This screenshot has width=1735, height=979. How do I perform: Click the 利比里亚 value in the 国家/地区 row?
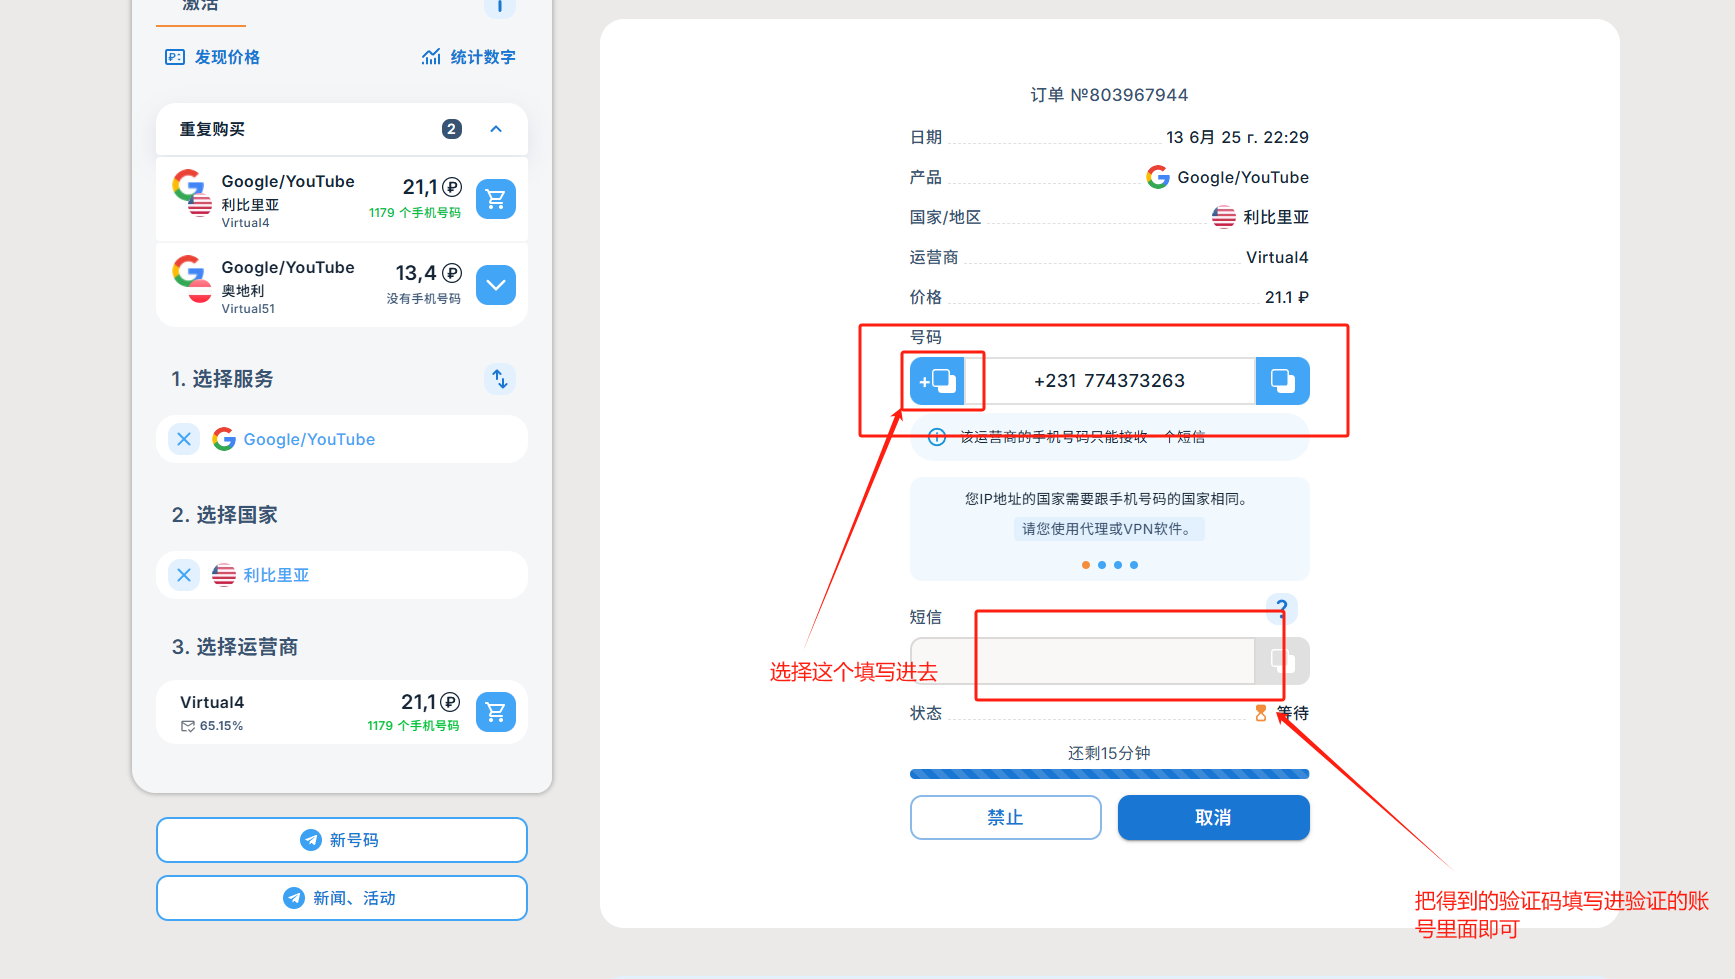coord(1261,217)
